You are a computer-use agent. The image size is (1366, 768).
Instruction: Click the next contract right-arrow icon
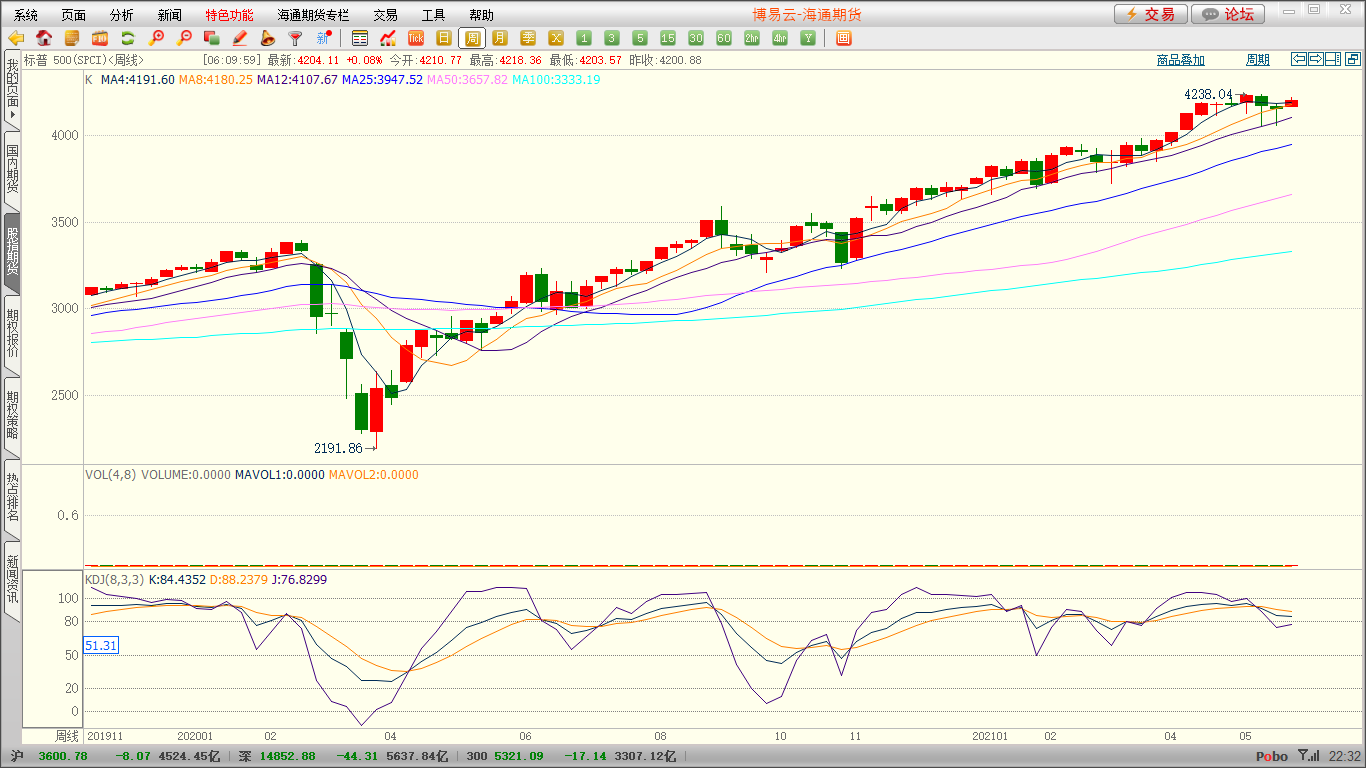pos(1316,59)
